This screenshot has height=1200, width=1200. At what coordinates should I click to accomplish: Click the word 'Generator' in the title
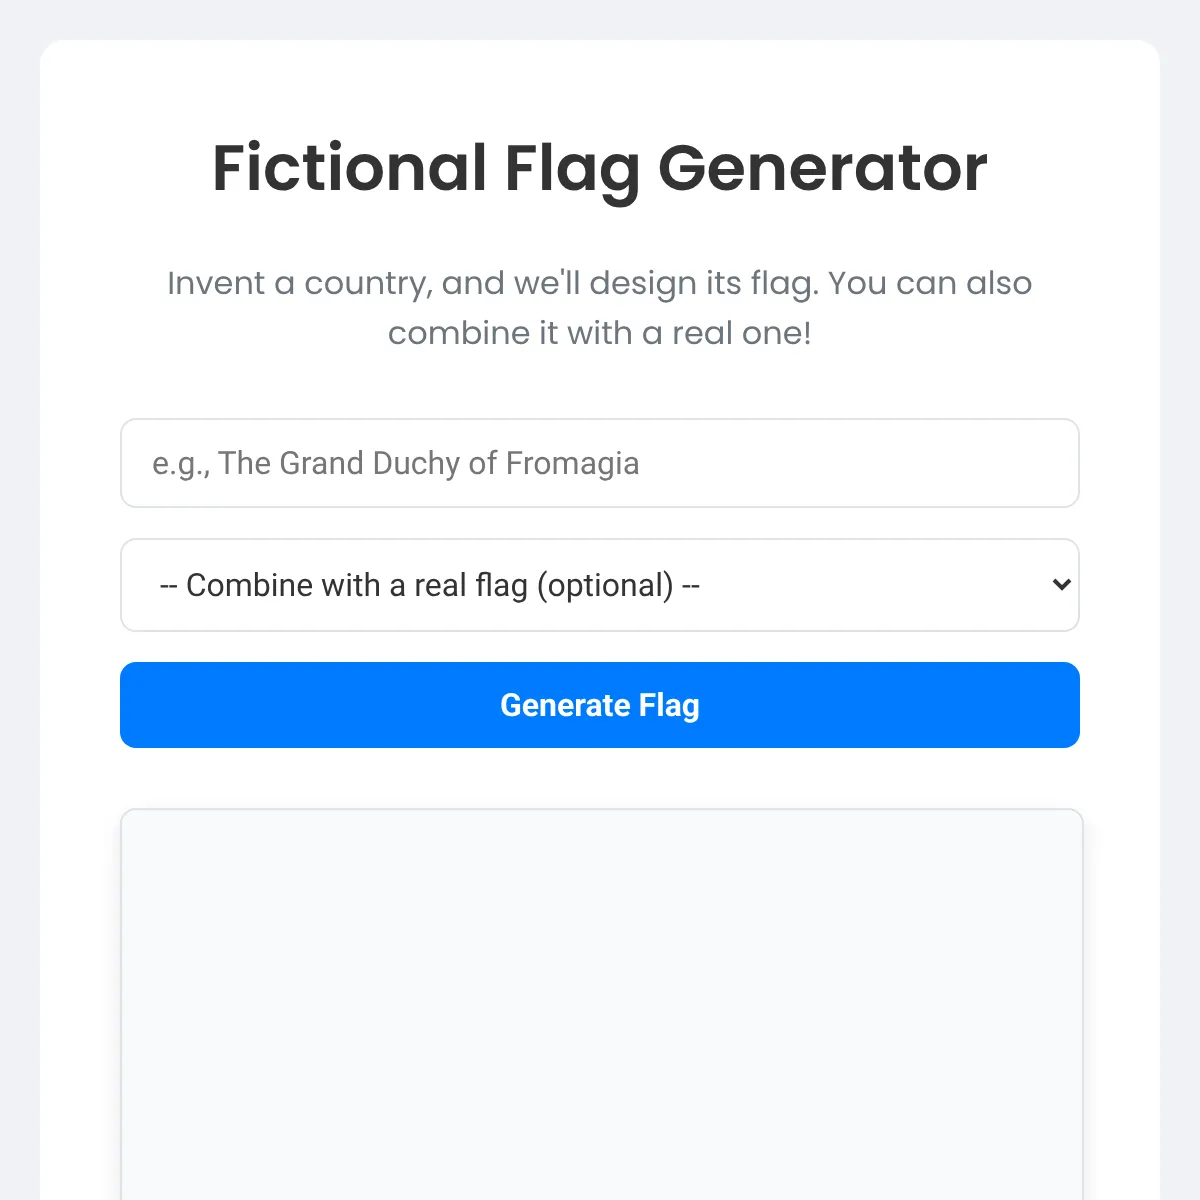[x=822, y=168]
